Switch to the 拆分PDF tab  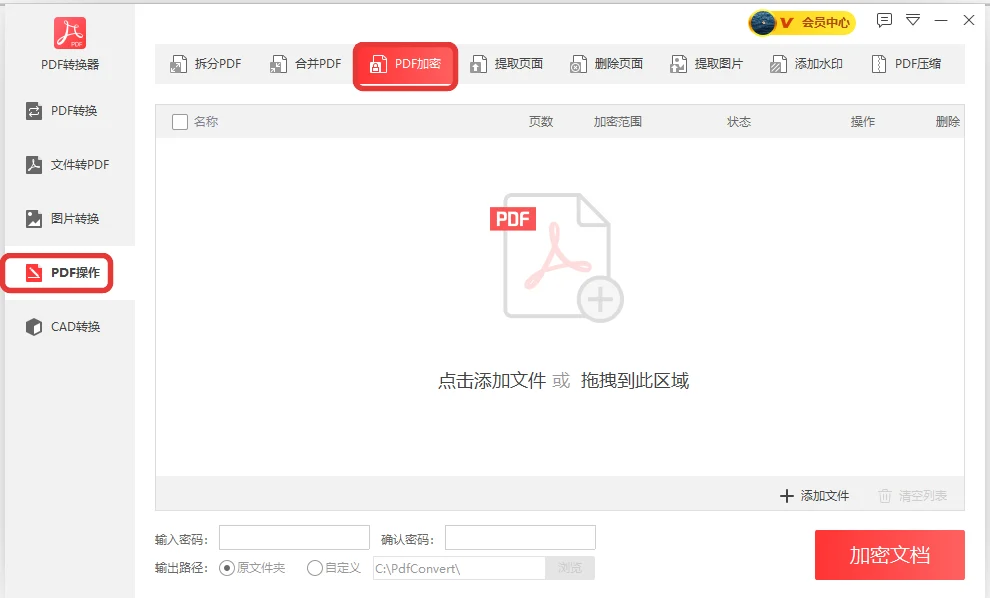point(206,64)
